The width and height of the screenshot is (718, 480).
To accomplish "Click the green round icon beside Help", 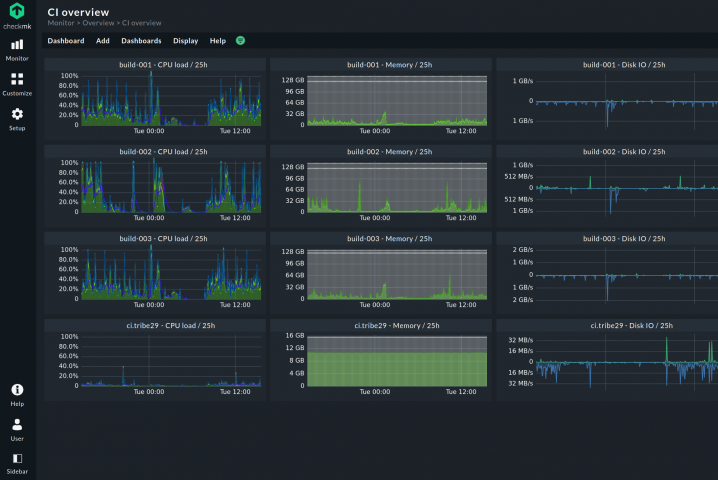I will point(241,41).
